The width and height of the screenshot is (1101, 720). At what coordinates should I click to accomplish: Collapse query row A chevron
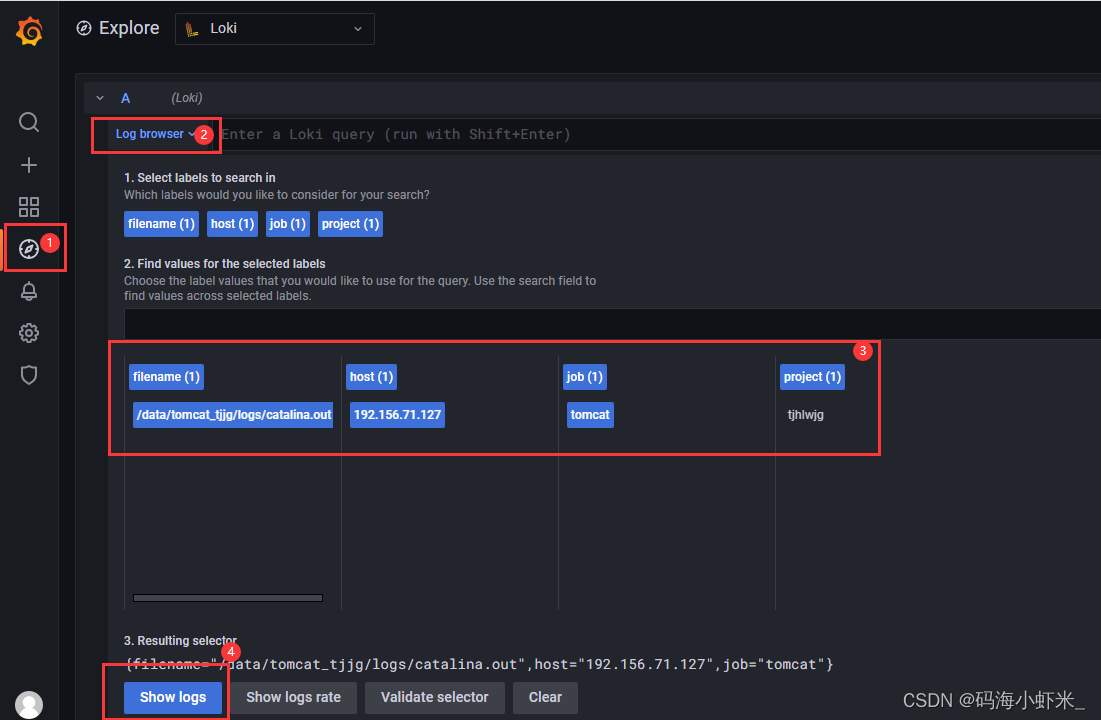[100, 98]
